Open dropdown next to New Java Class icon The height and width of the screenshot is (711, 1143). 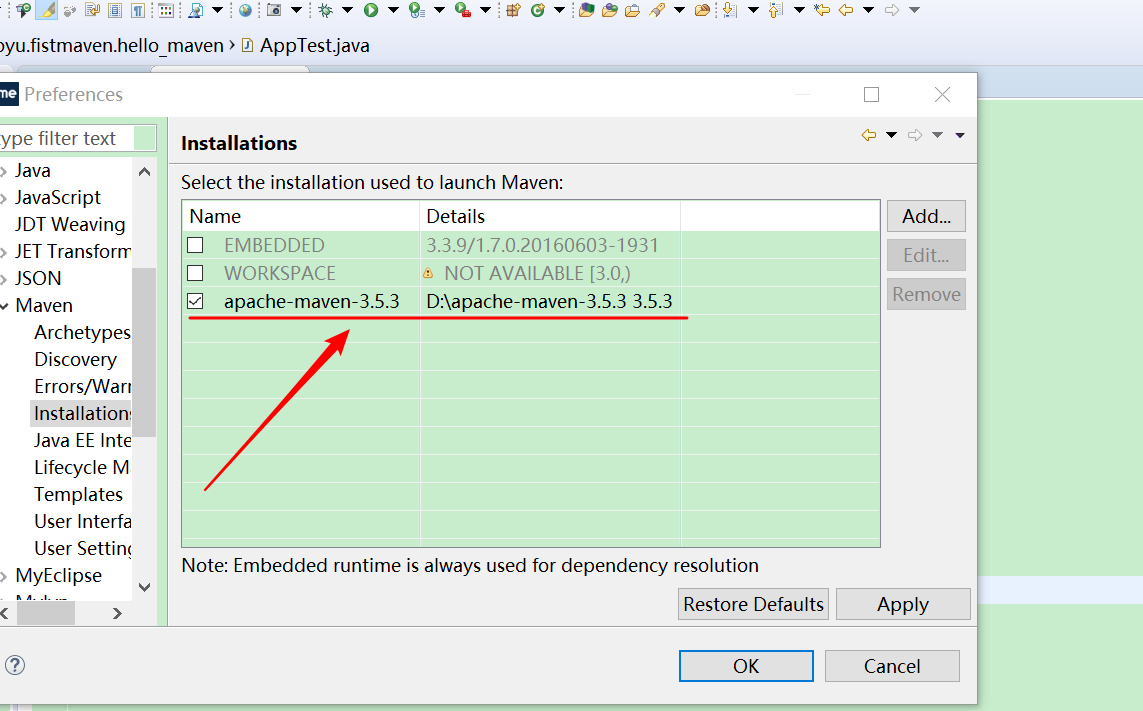click(x=559, y=10)
